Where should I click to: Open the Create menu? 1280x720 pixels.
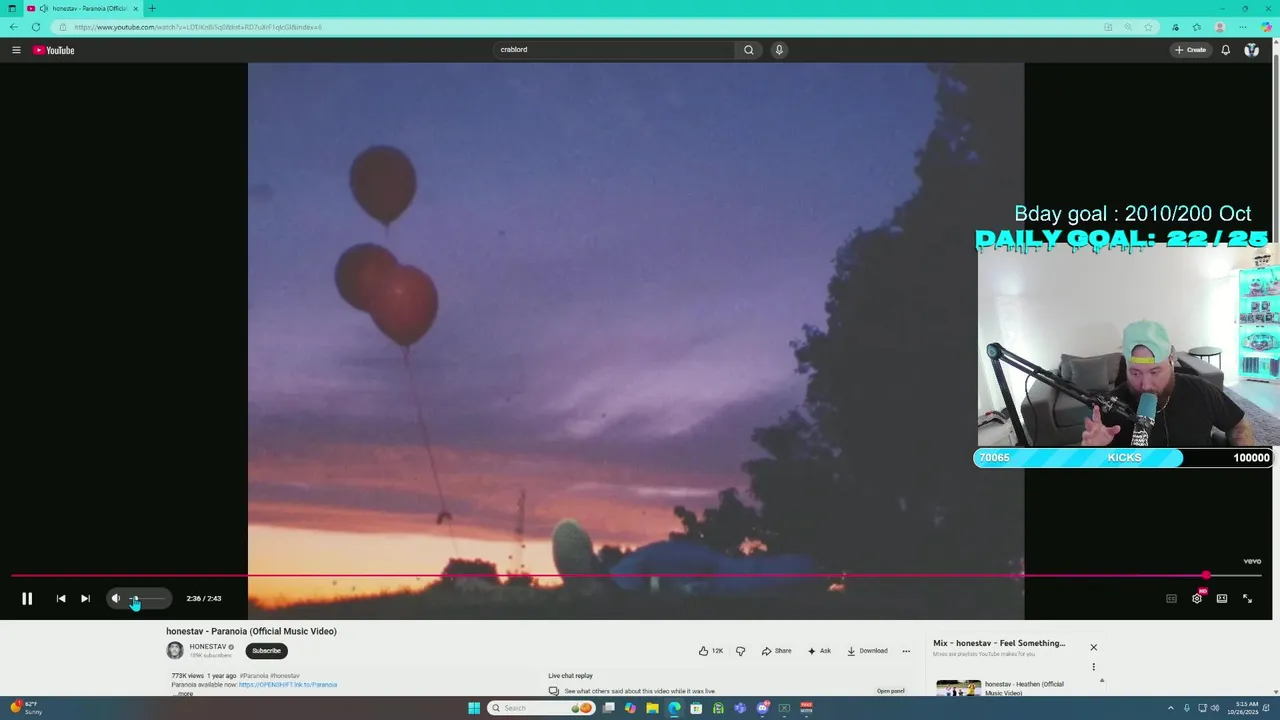click(1191, 50)
